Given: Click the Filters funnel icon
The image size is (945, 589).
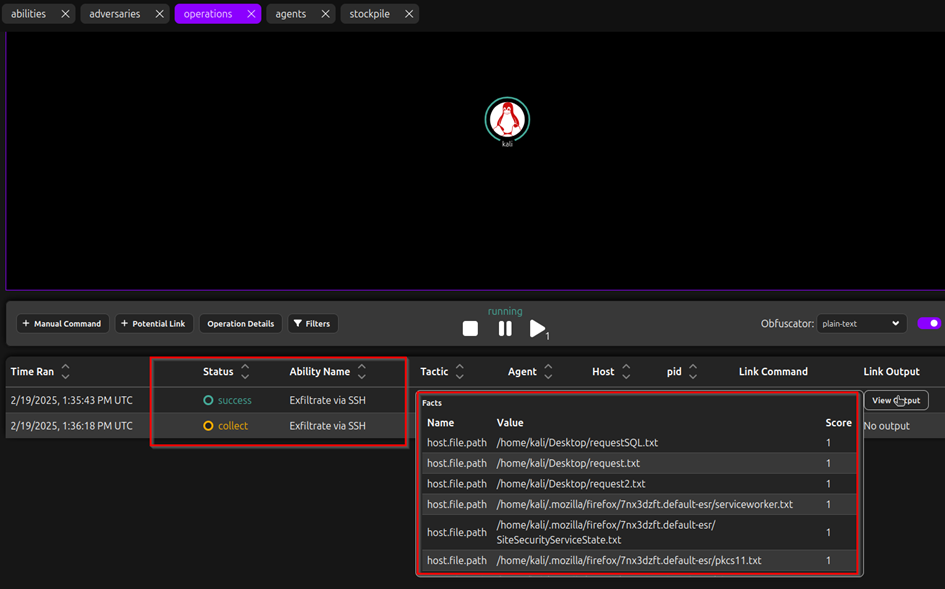Looking at the screenshot, I should click(297, 323).
